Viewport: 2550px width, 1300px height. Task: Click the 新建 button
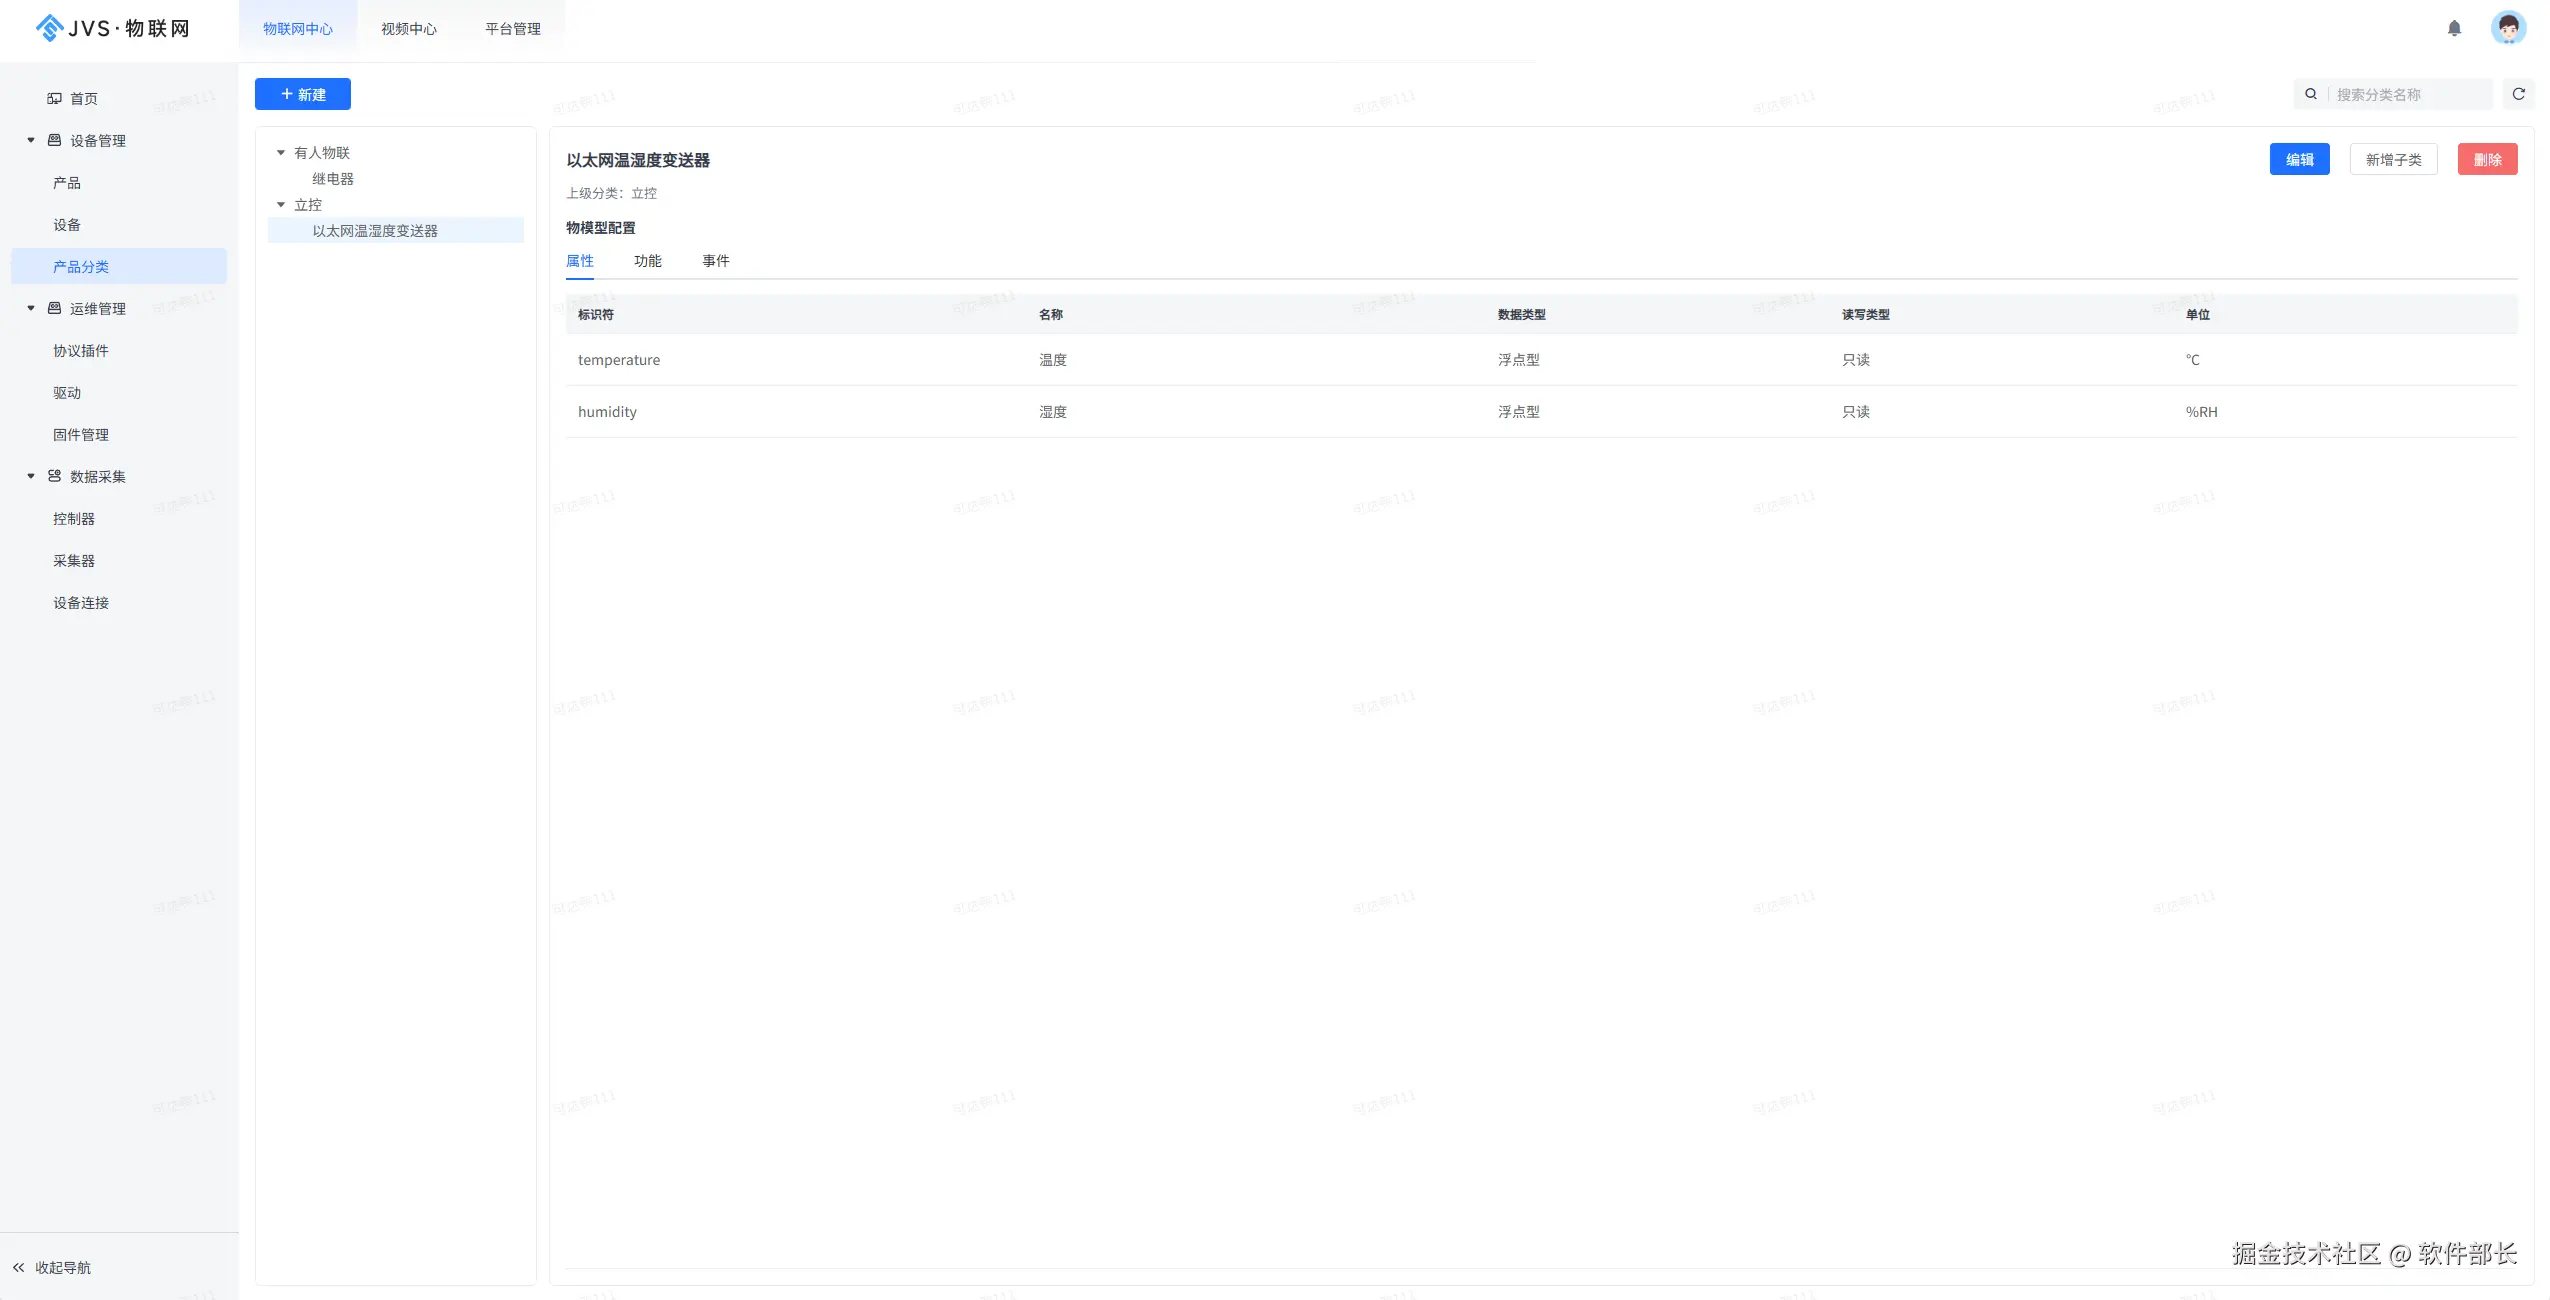tap(302, 94)
